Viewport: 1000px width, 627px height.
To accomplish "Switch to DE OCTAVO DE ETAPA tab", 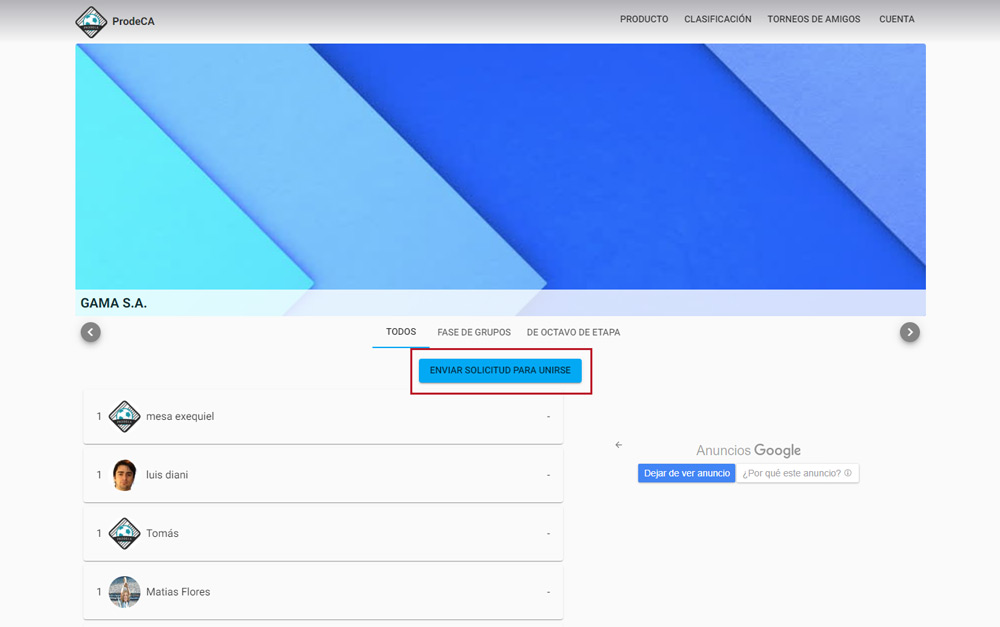I will coord(573,332).
